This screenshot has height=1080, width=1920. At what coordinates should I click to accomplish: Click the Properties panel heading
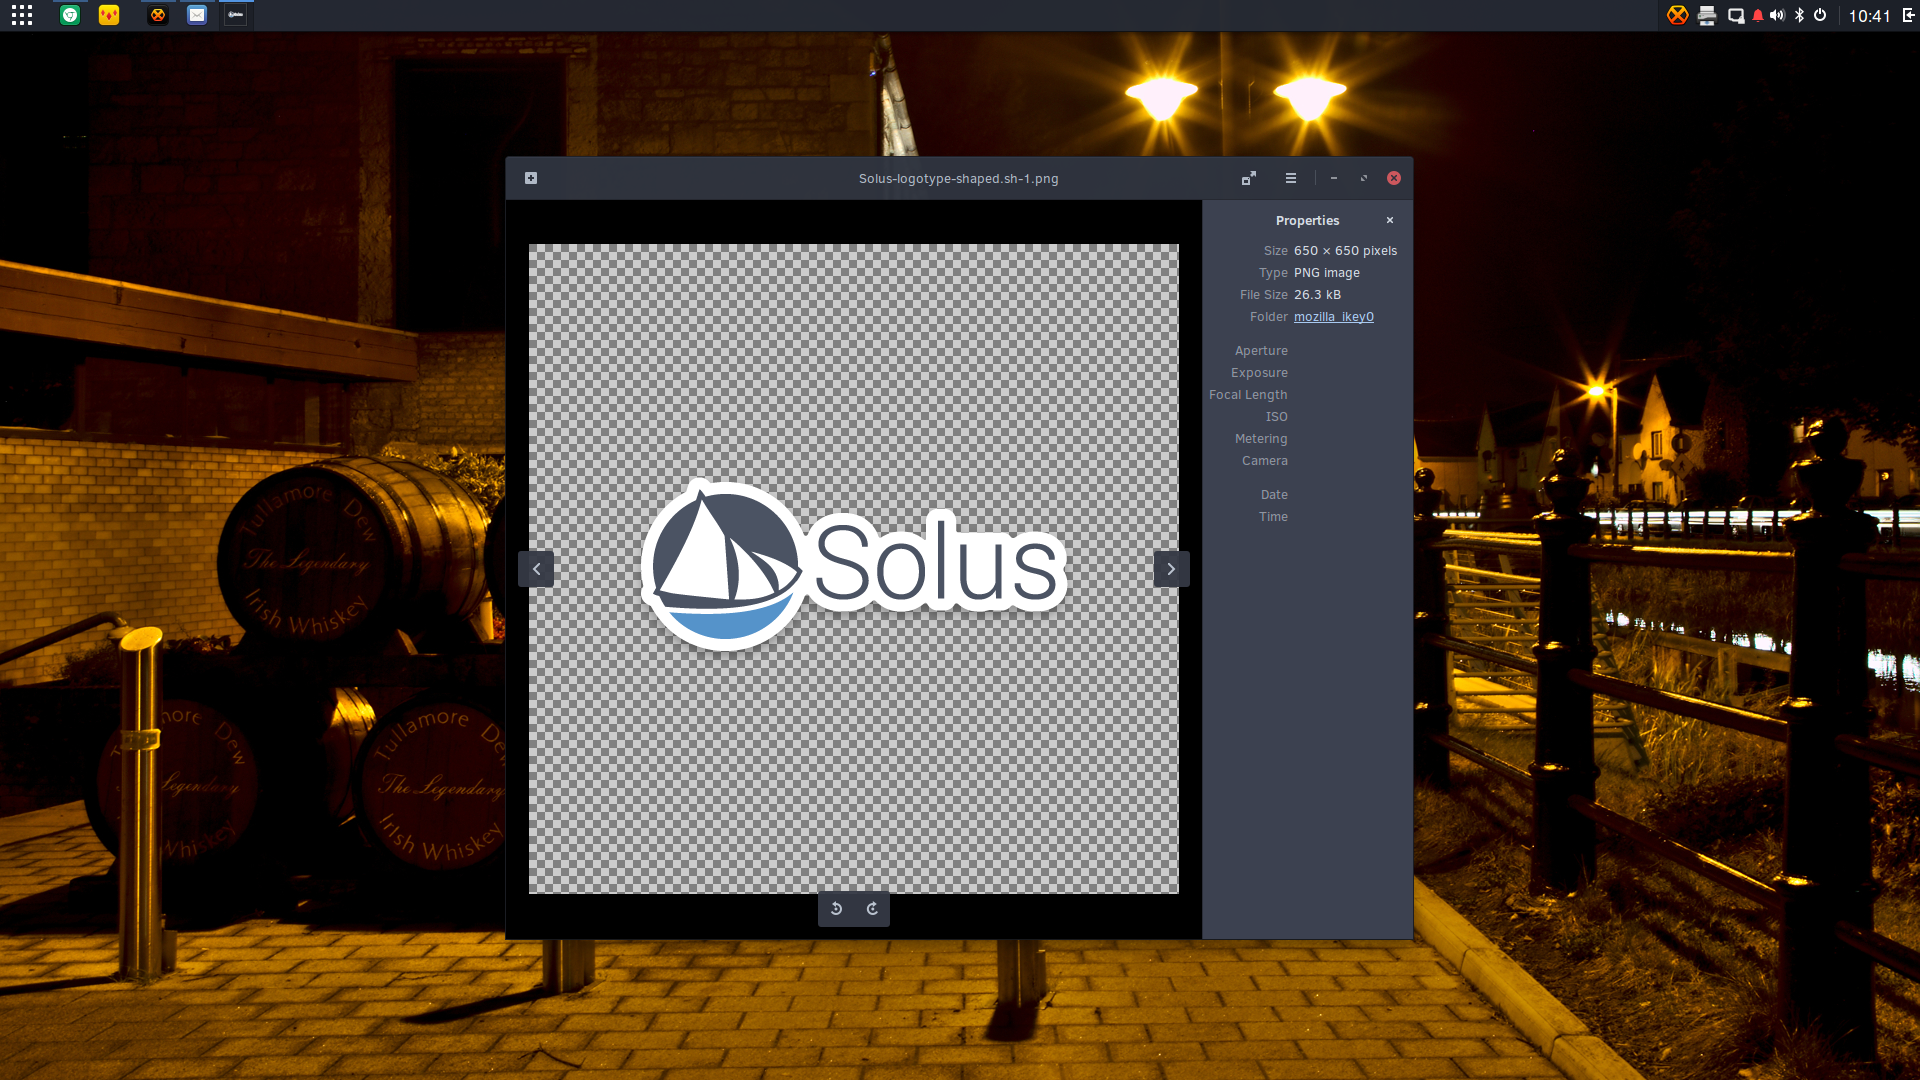coord(1307,221)
